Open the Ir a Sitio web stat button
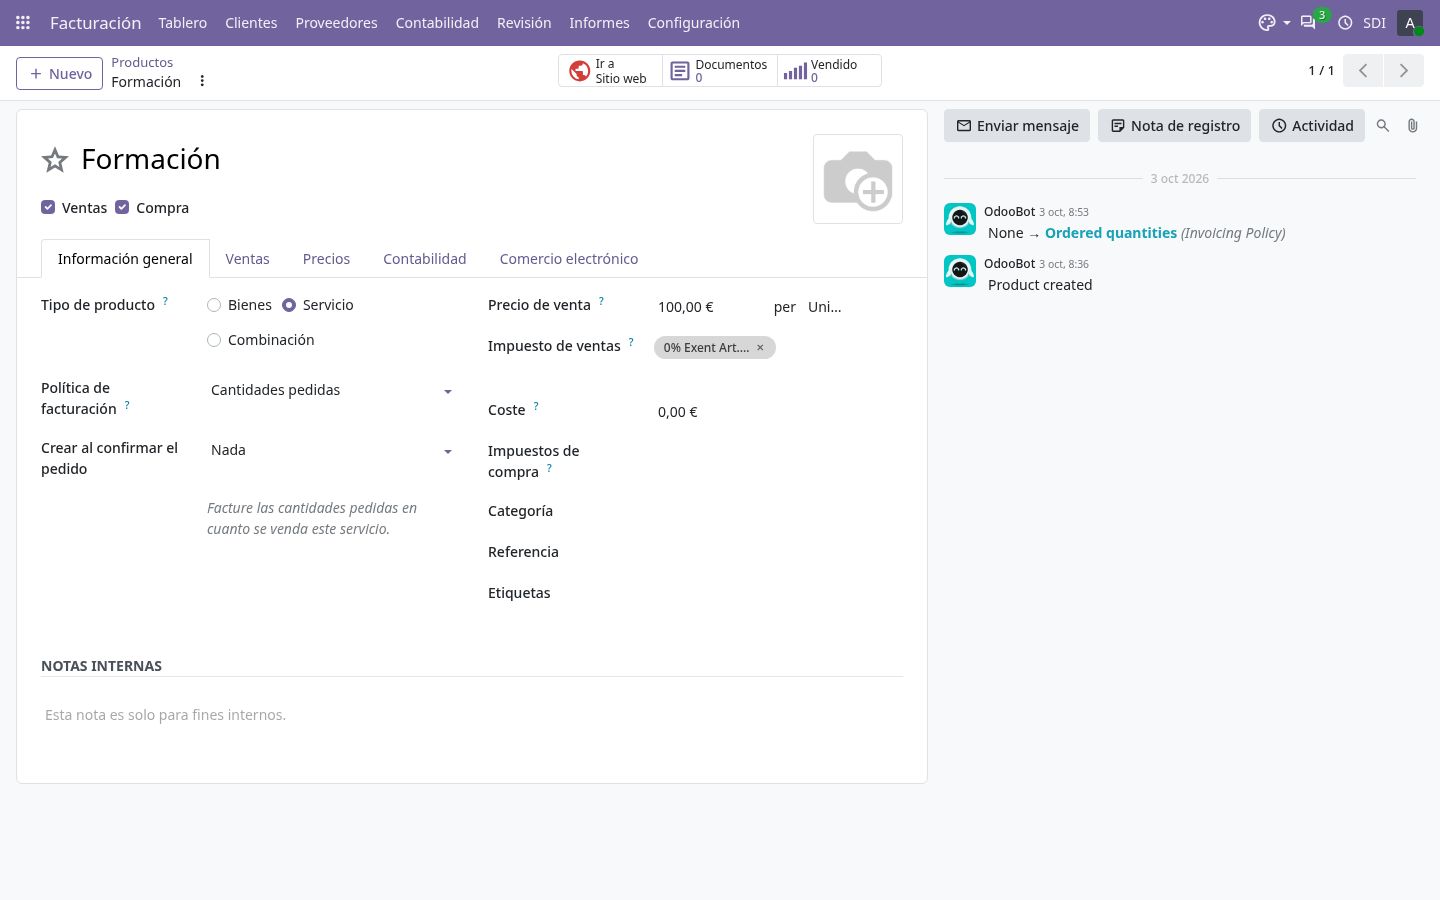The image size is (1440, 900). pyautogui.click(x=610, y=71)
